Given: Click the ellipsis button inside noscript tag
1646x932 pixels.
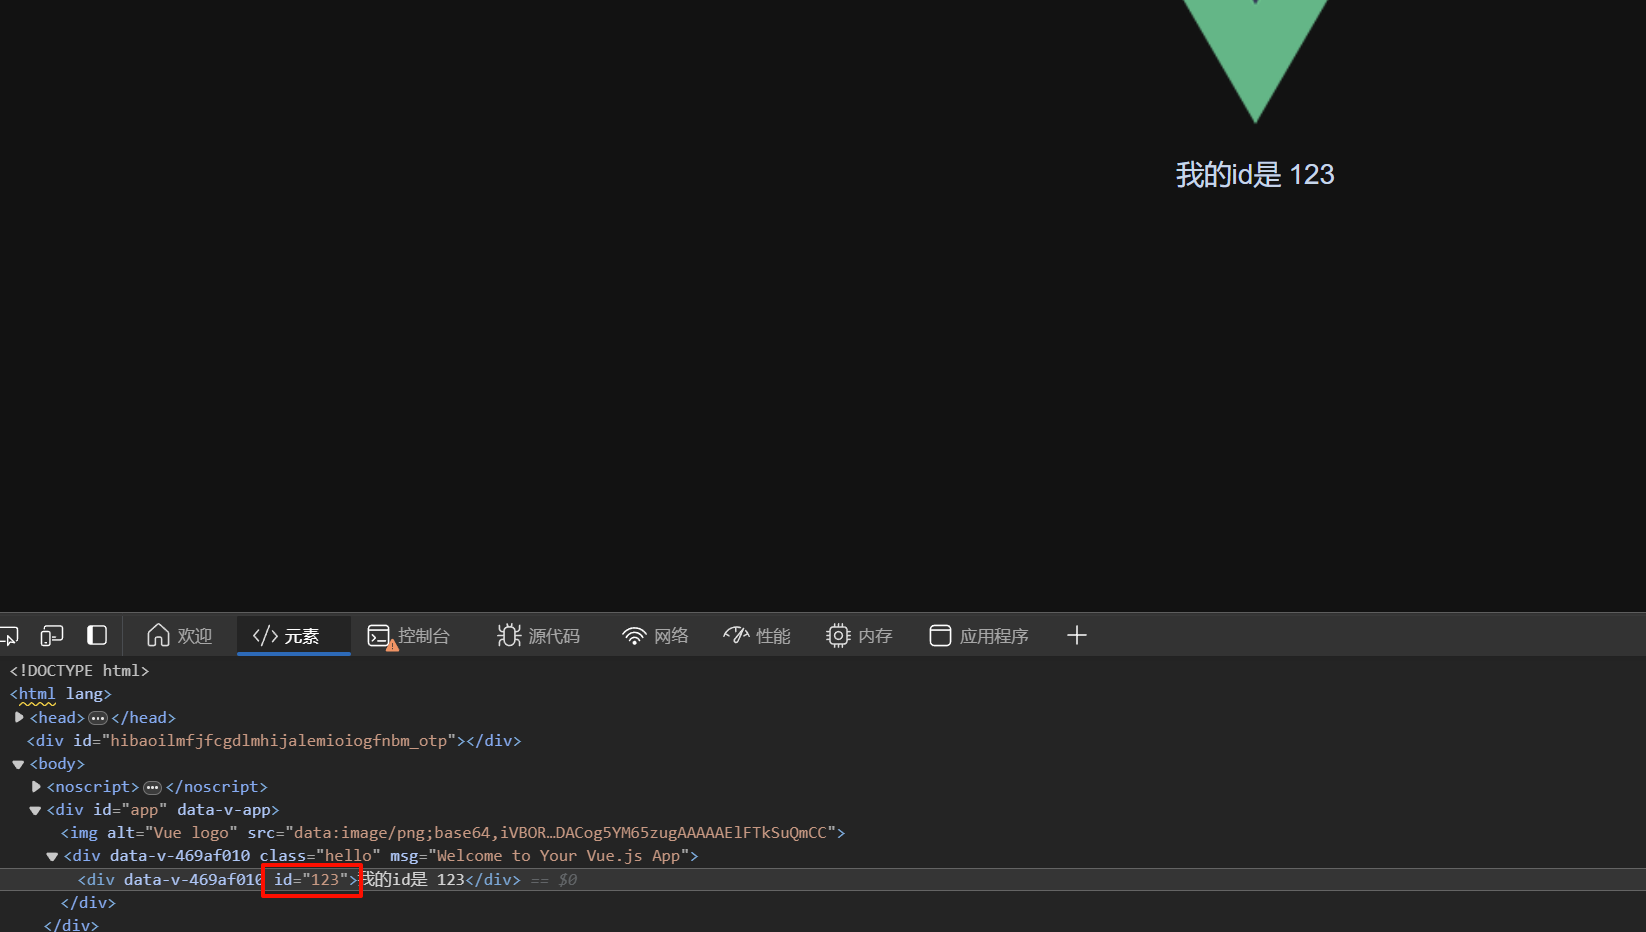Looking at the screenshot, I should [x=152, y=788].
